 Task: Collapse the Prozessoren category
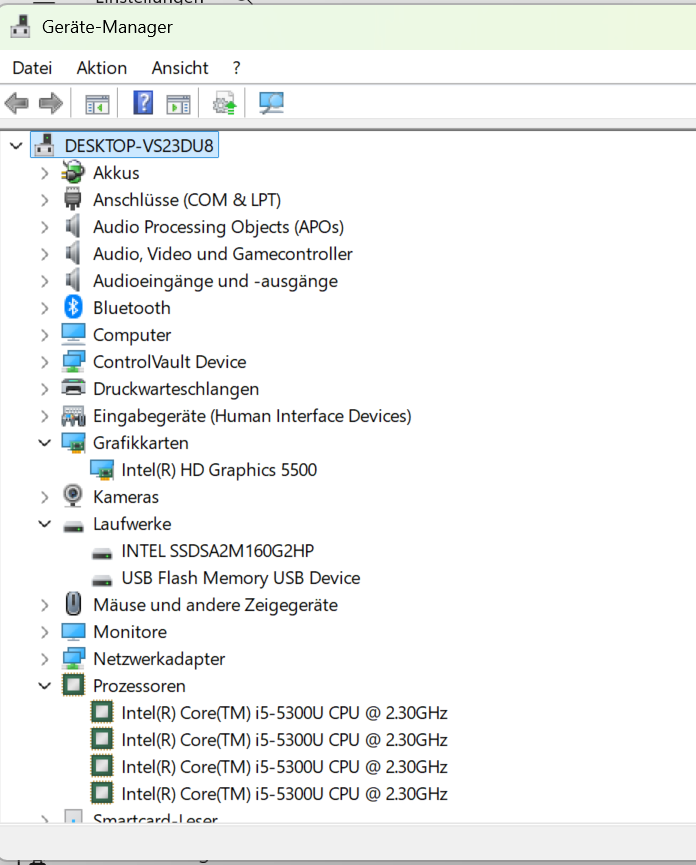pos(45,686)
